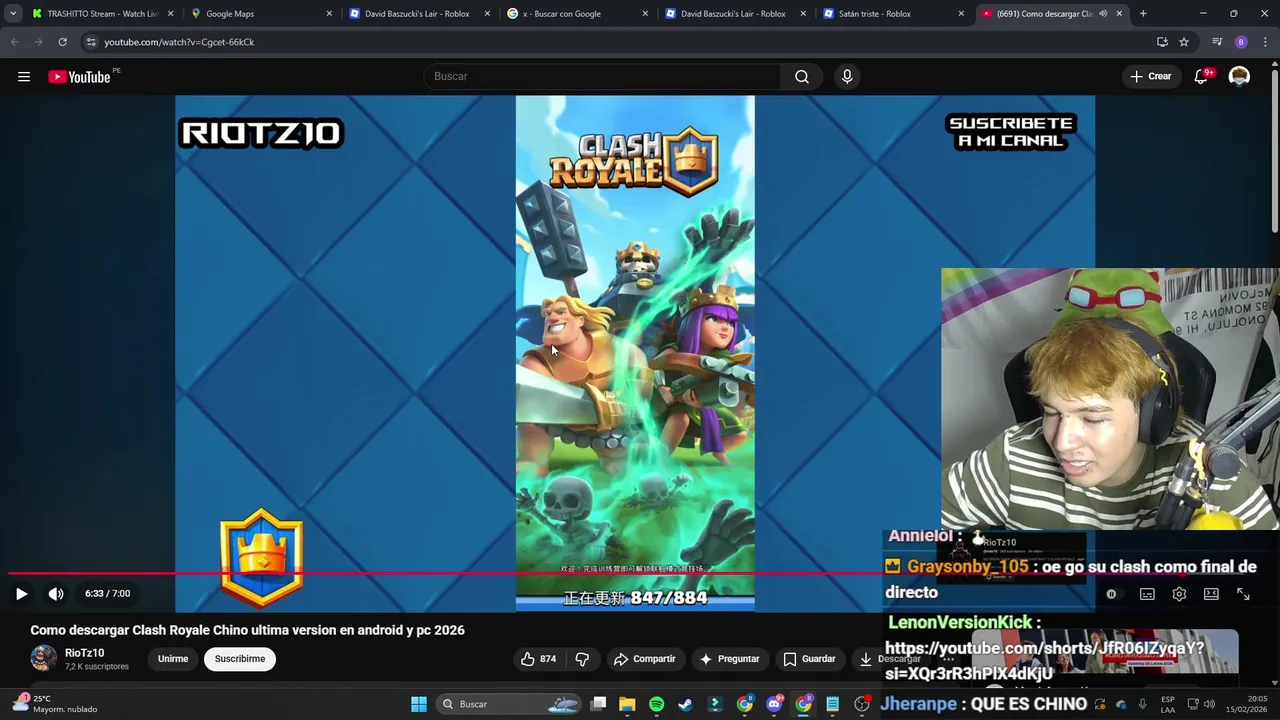Open the YouTube account avatar menu
This screenshot has width=1280, height=720.
coord(1239,76)
